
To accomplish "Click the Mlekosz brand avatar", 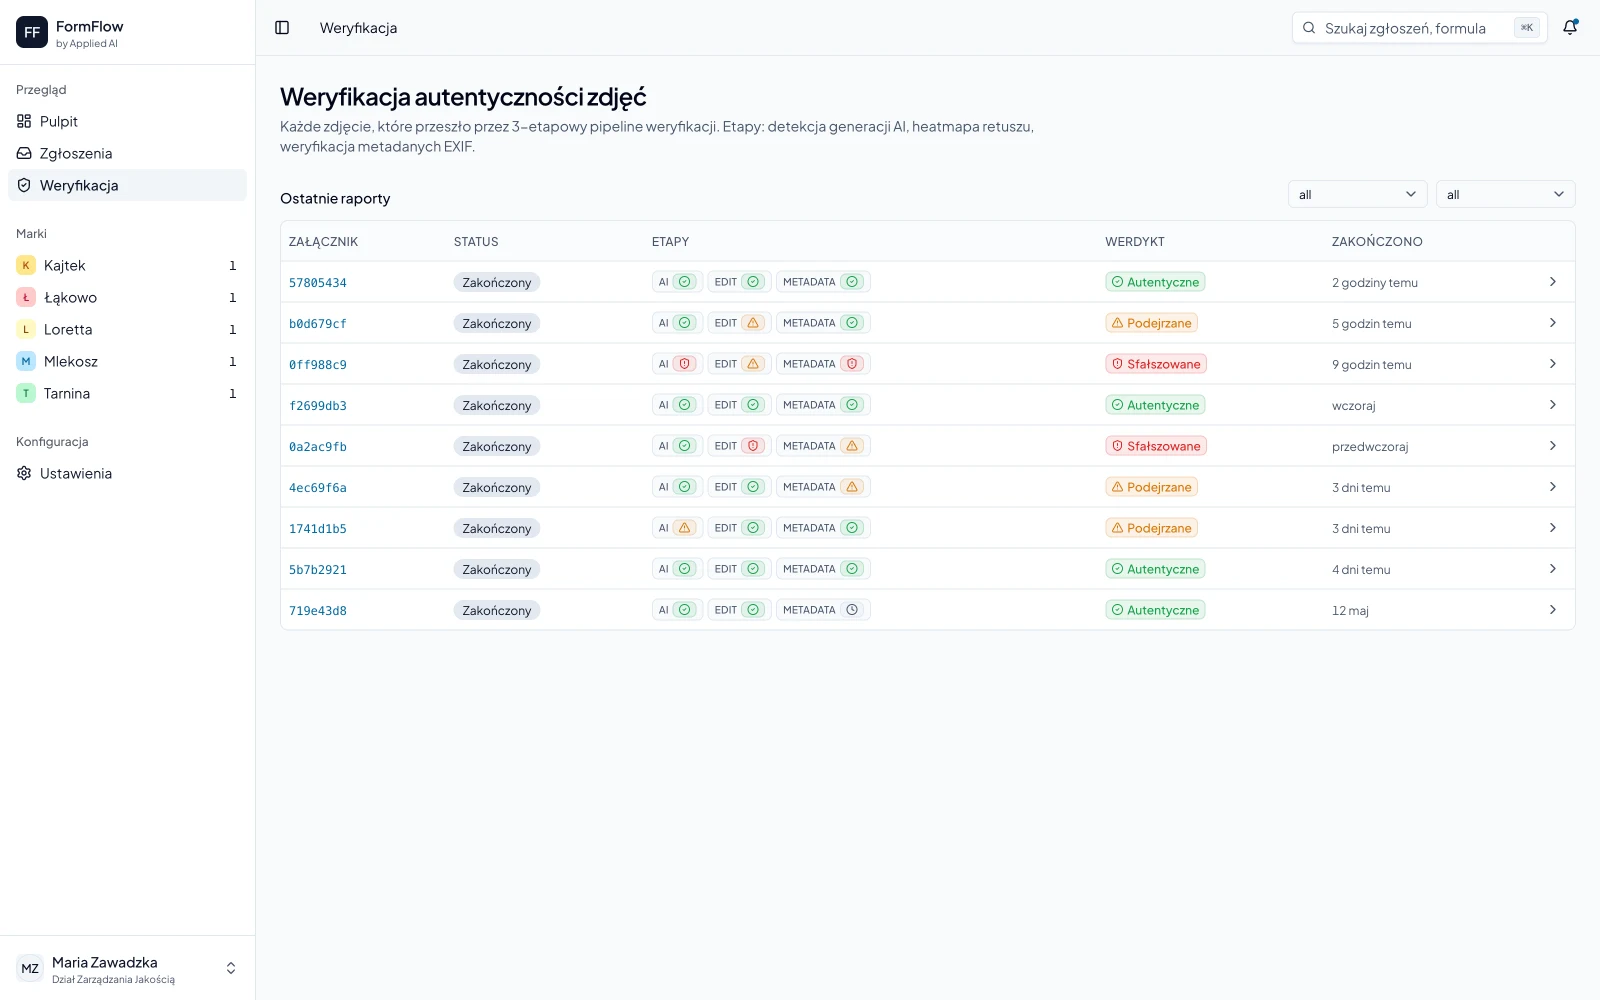I will [26, 361].
